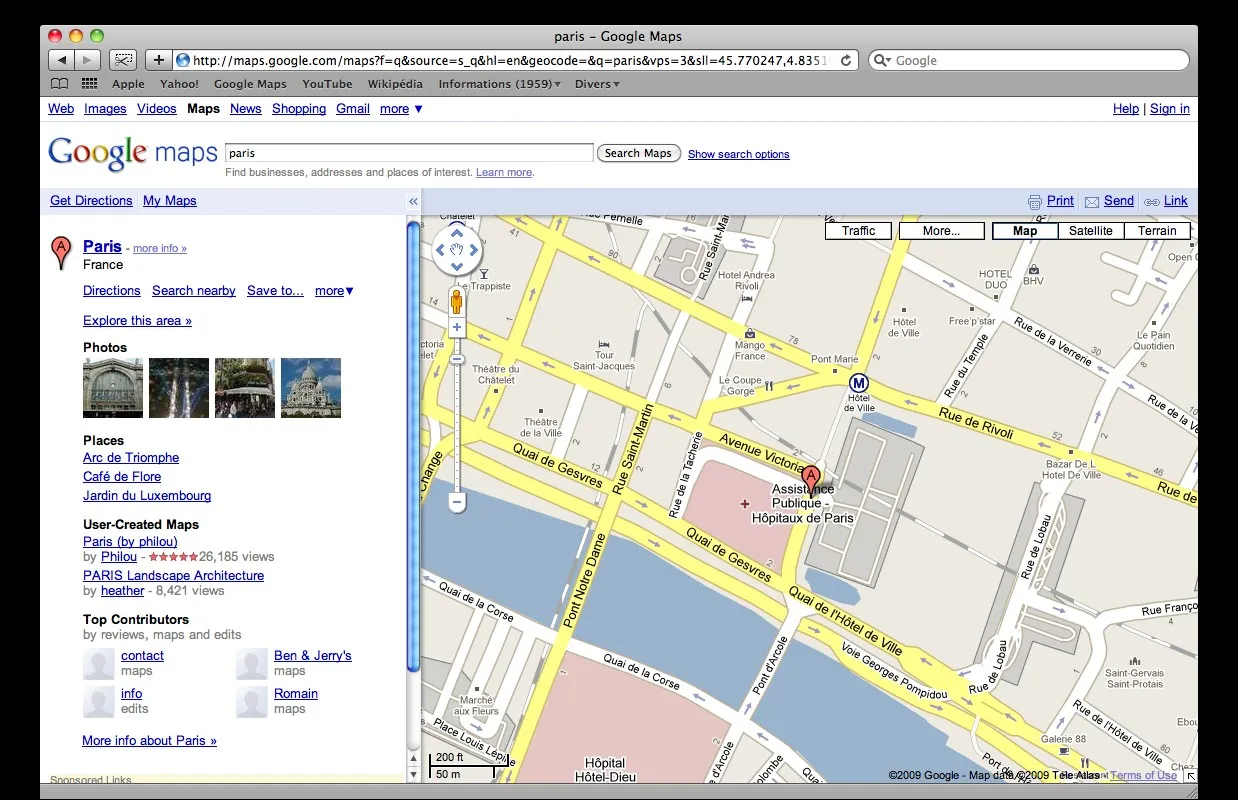Show Top Sites using the grid icon
The height and width of the screenshot is (800, 1238).
pyautogui.click(x=90, y=84)
